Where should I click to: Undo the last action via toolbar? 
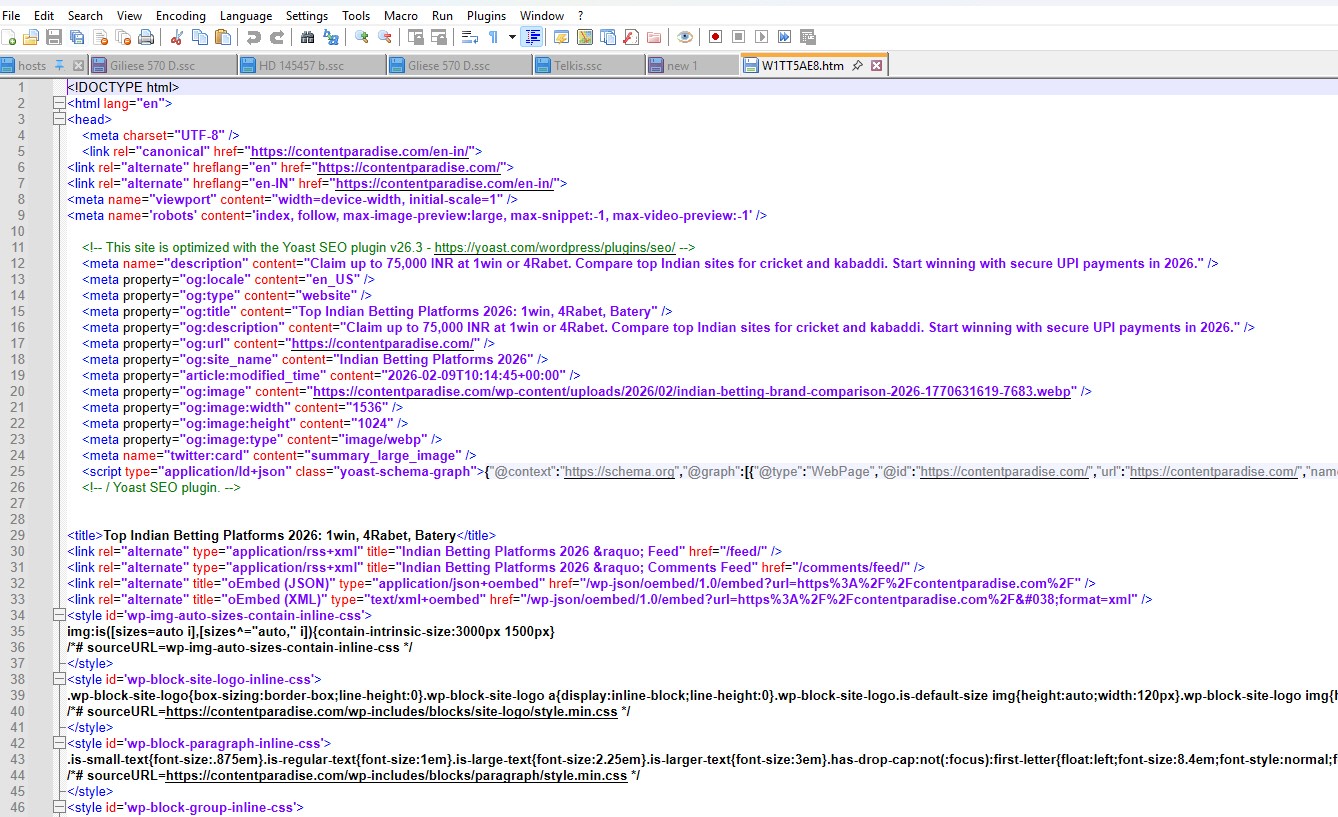coord(254,37)
